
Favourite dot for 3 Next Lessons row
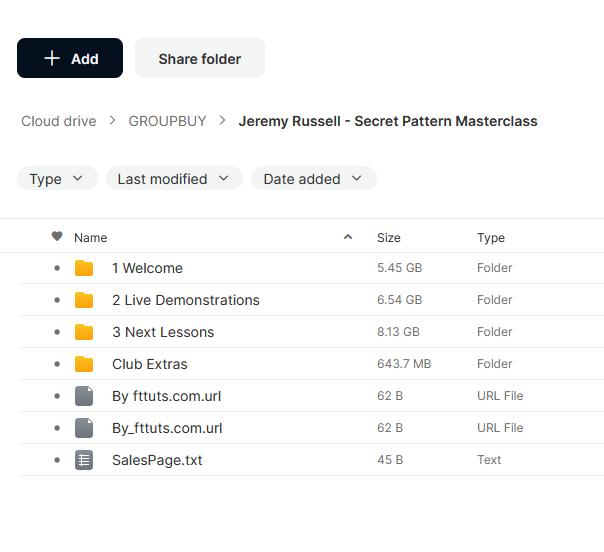tap(57, 332)
